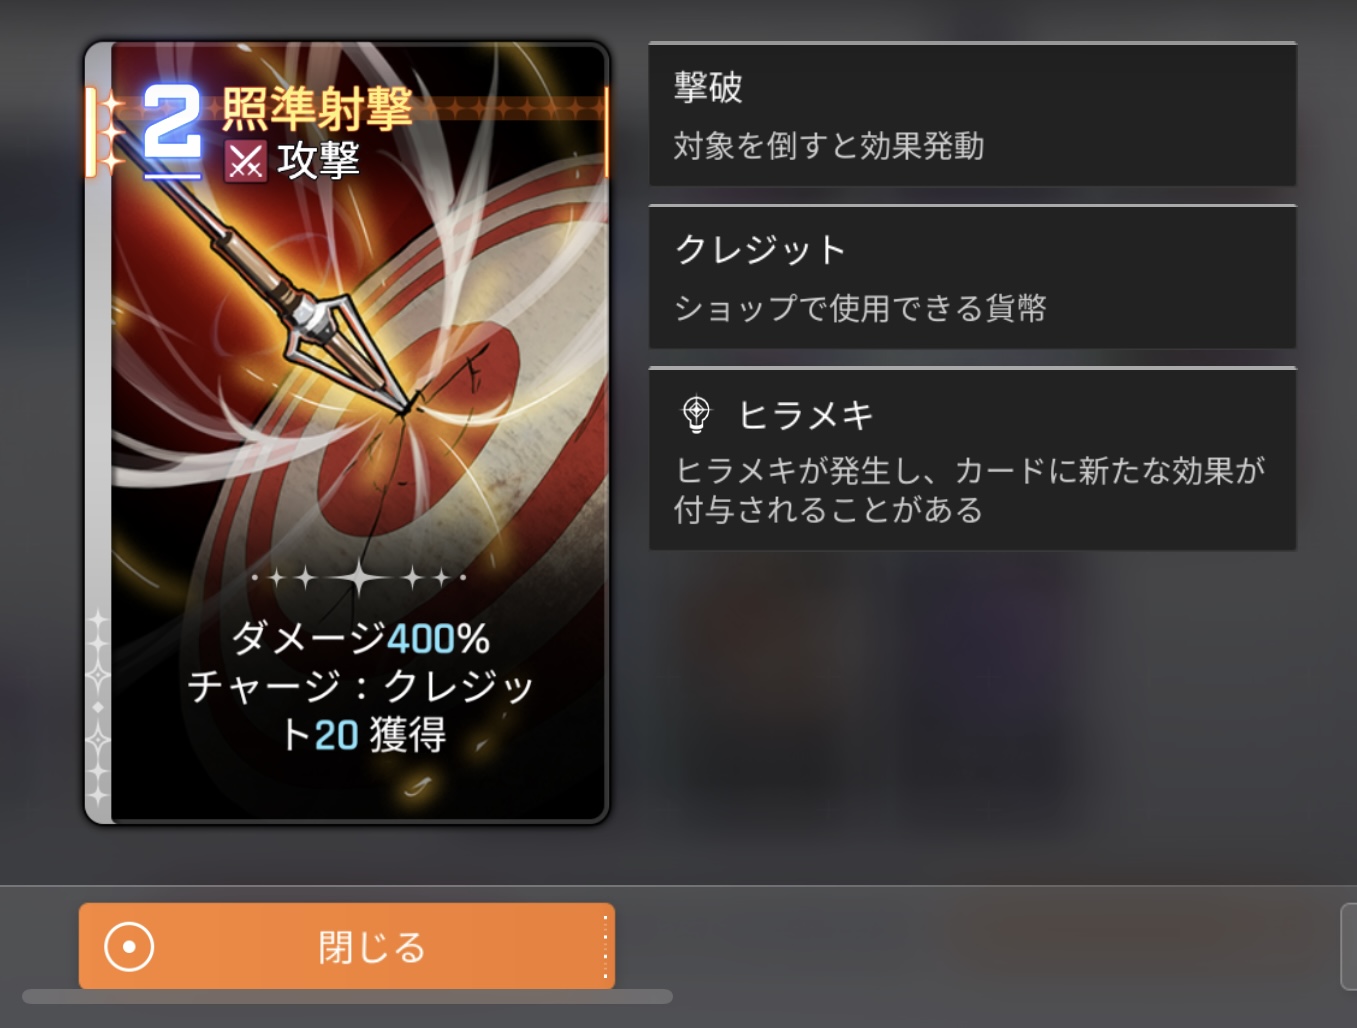Click the lightbulb ヒラメキ icon
The height and width of the screenshot is (1028, 1357).
pos(696,414)
